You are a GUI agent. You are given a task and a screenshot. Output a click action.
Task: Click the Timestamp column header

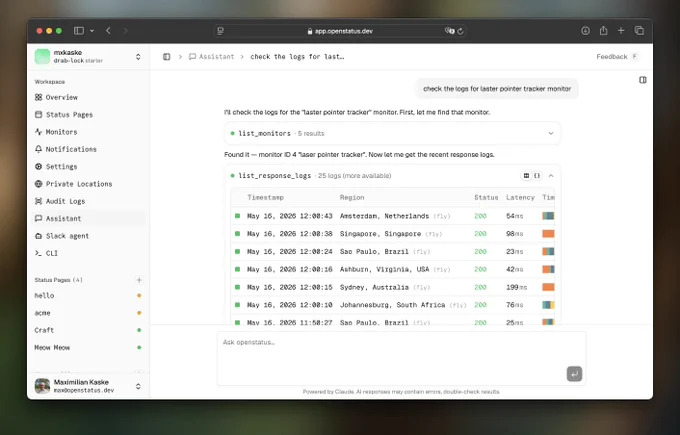265,197
